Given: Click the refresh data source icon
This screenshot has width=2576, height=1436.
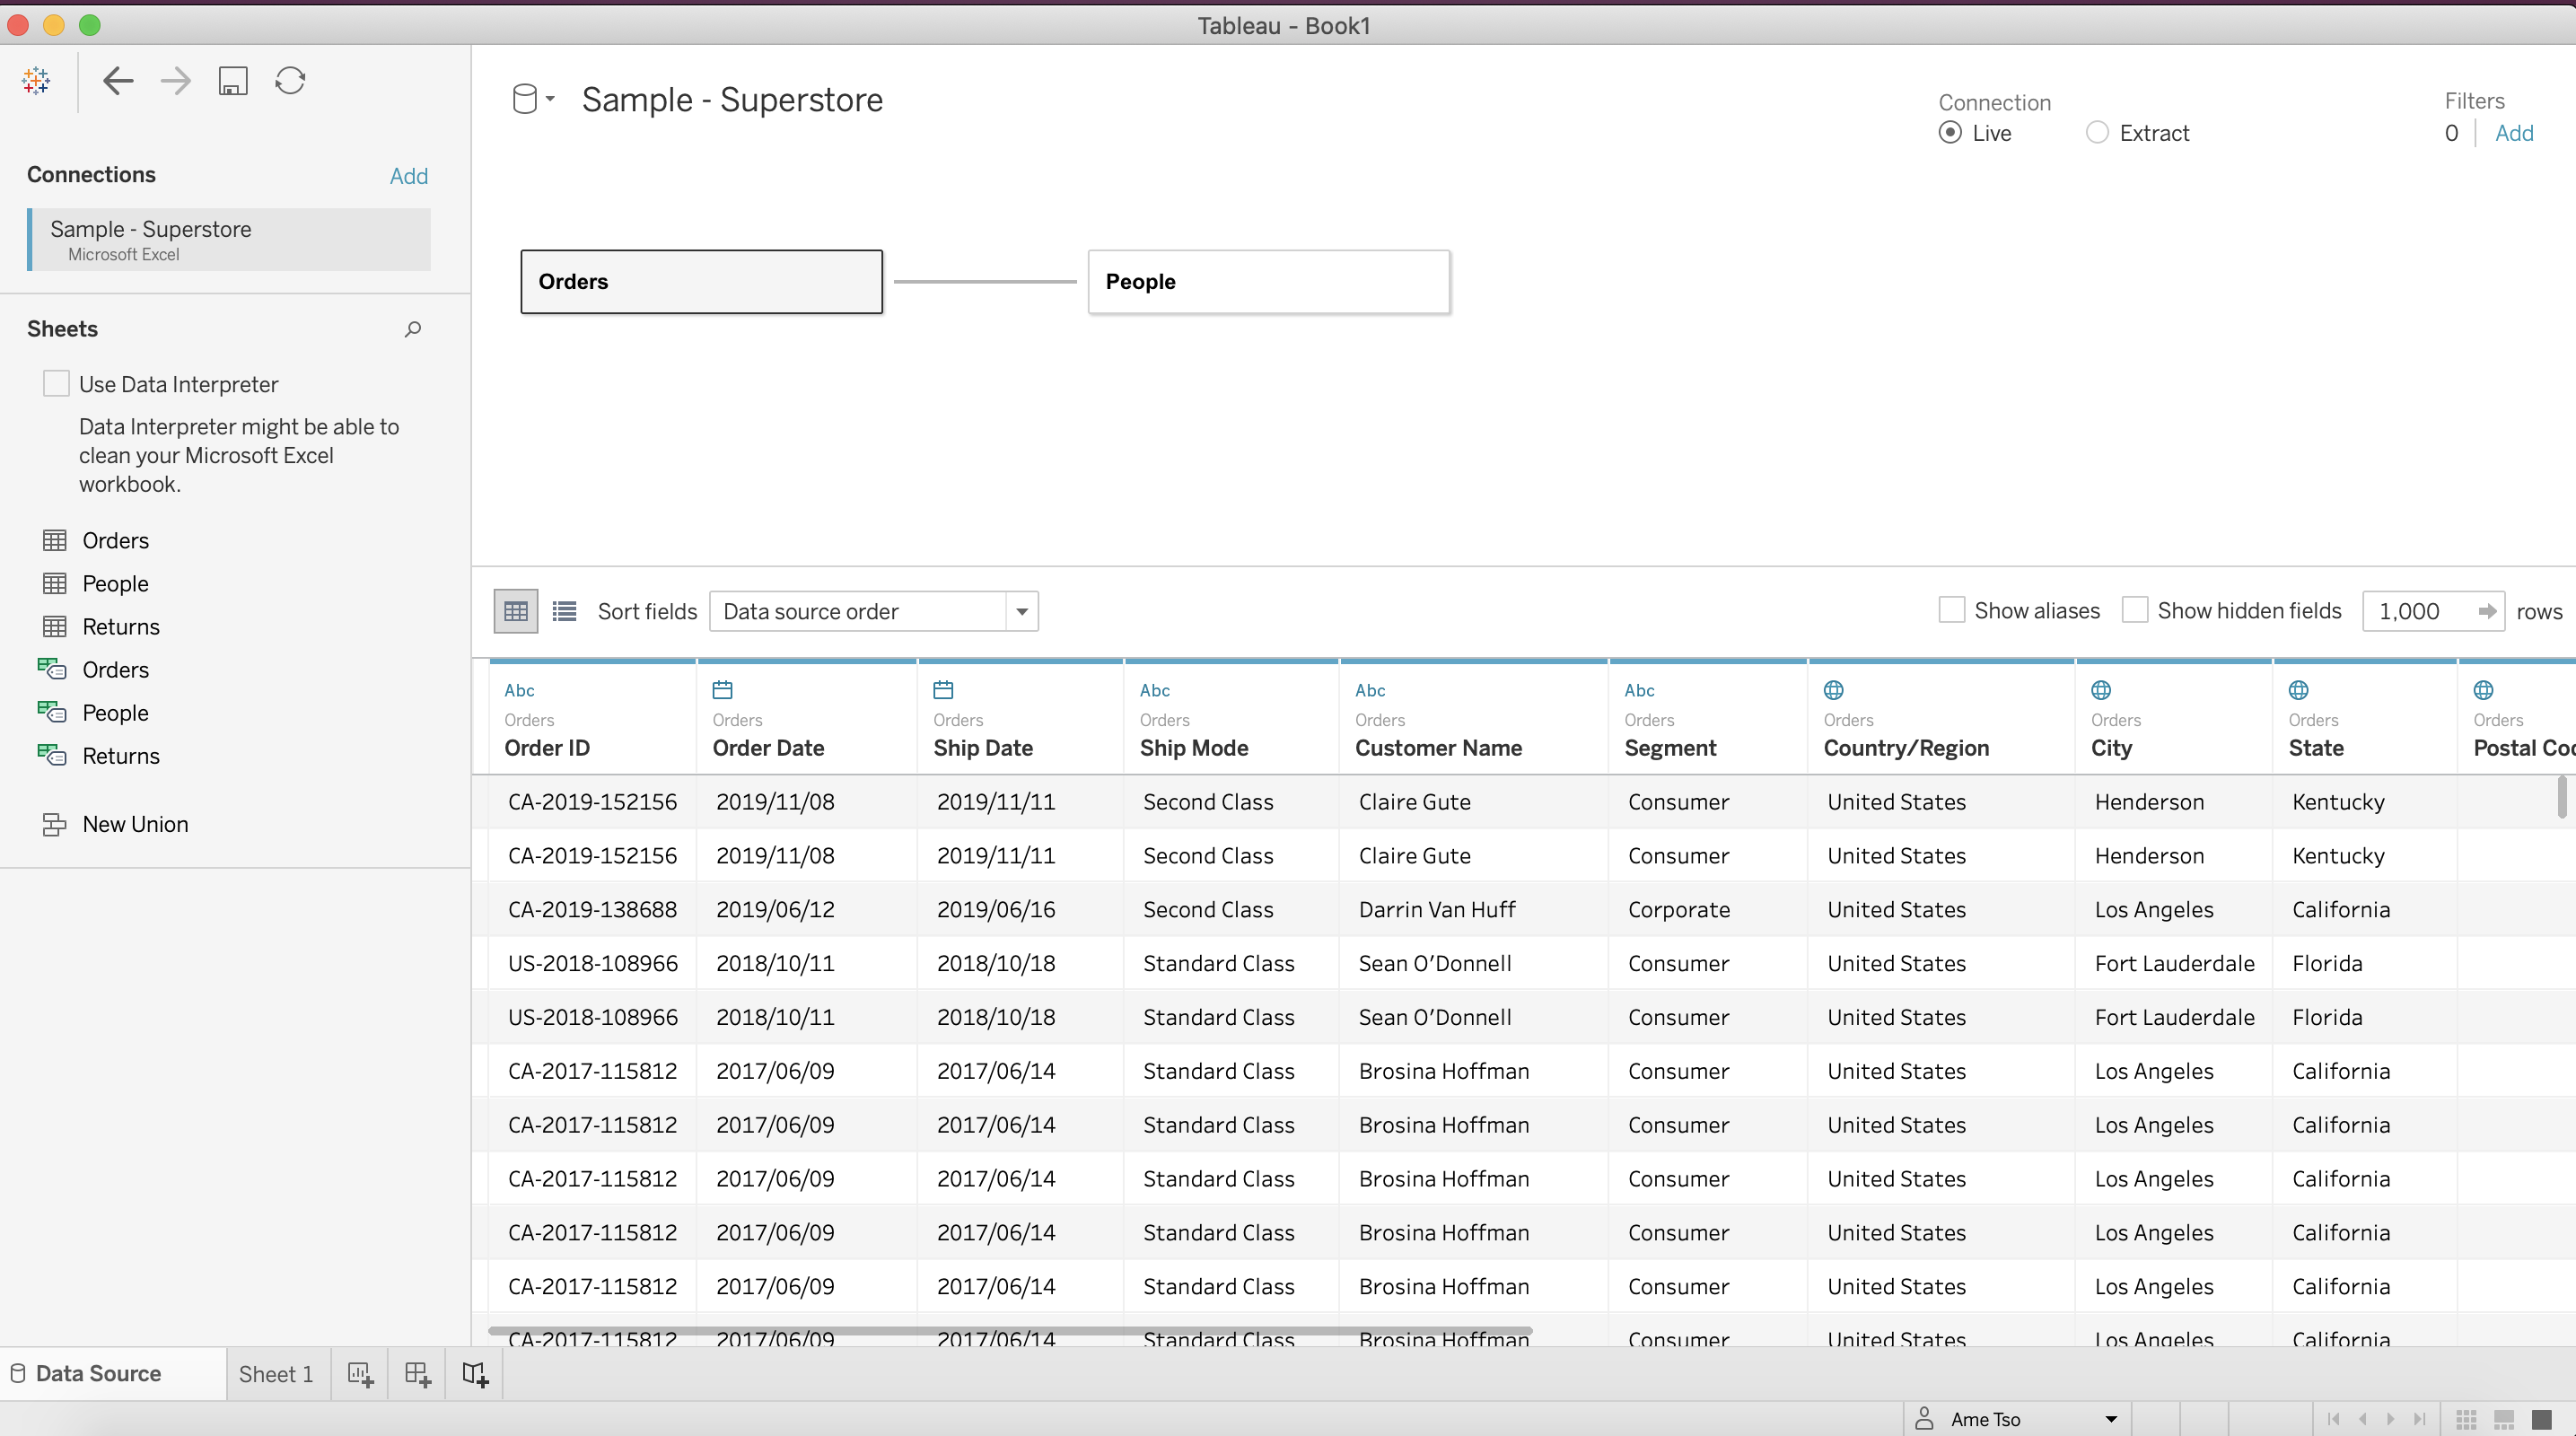Looking at the screenshot, I should coord(290,81).
